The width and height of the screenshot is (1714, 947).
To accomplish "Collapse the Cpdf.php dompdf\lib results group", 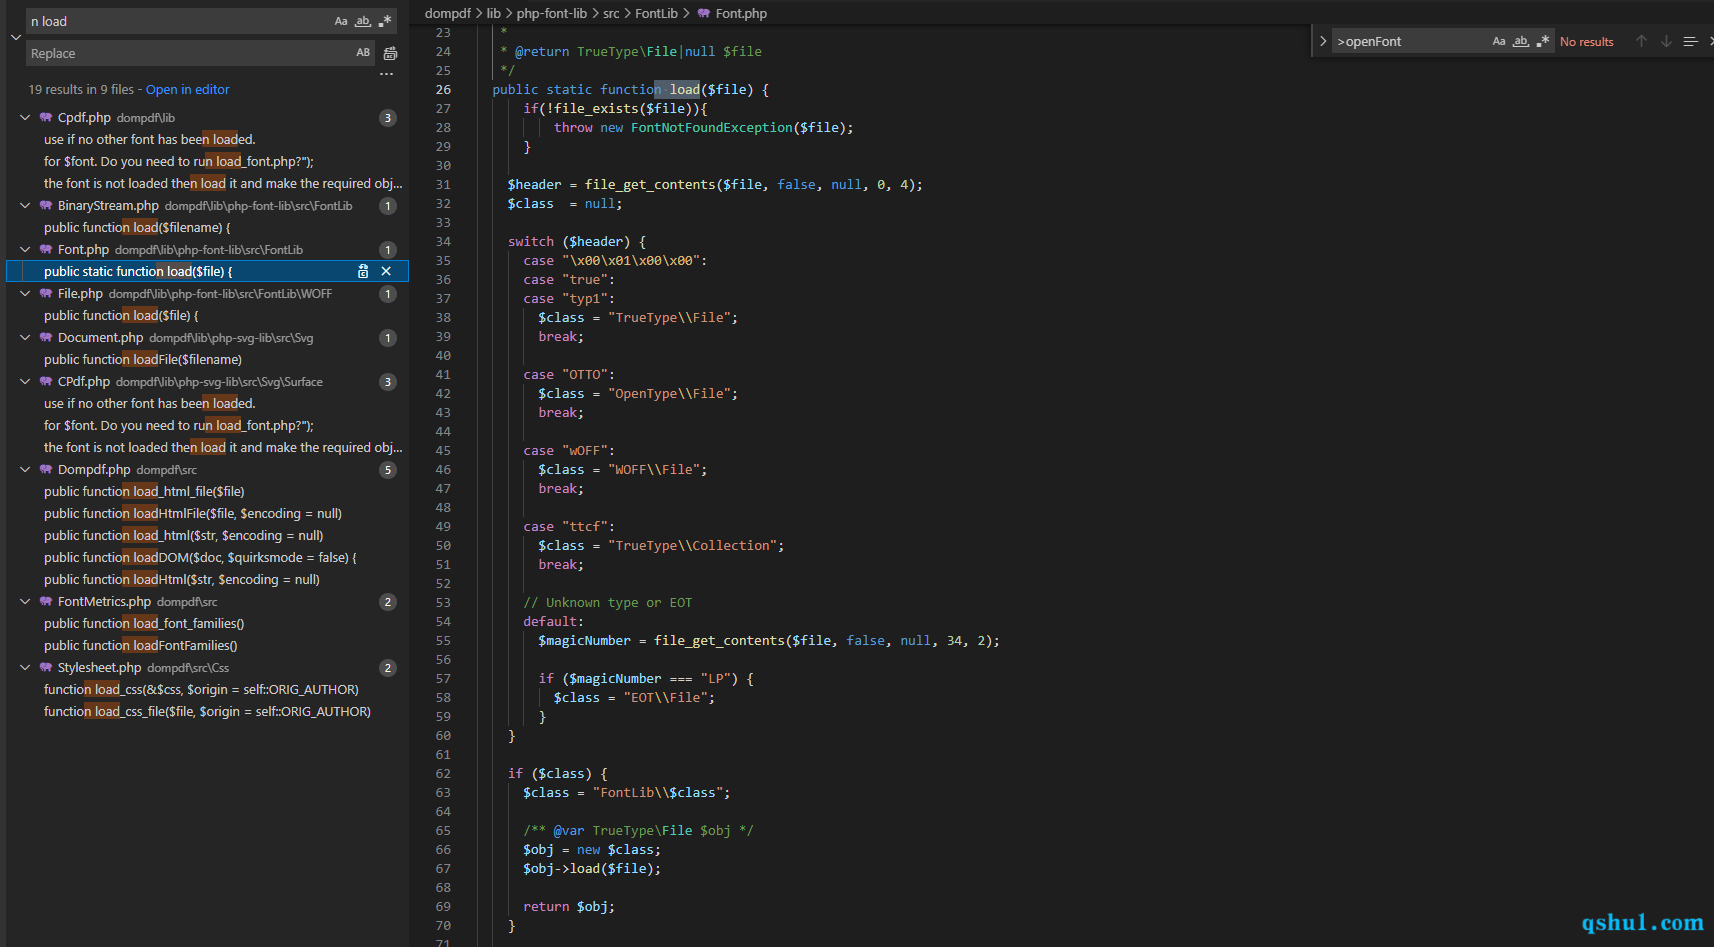I will pyautogui.click(x=25, y=117).
